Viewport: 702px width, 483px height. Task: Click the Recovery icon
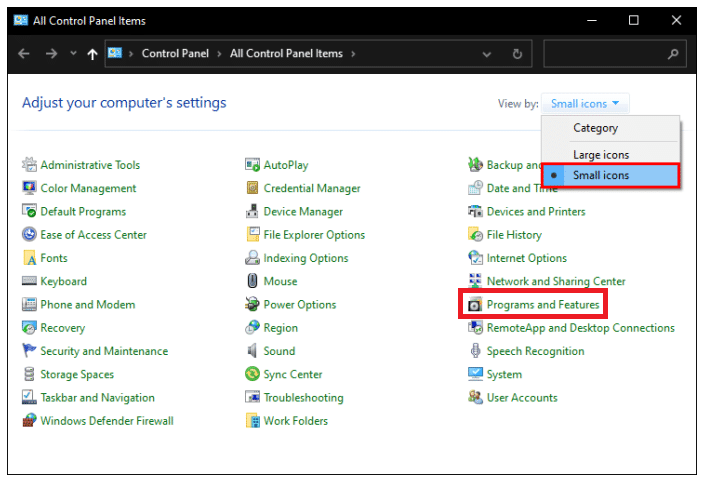click(29, 328)
